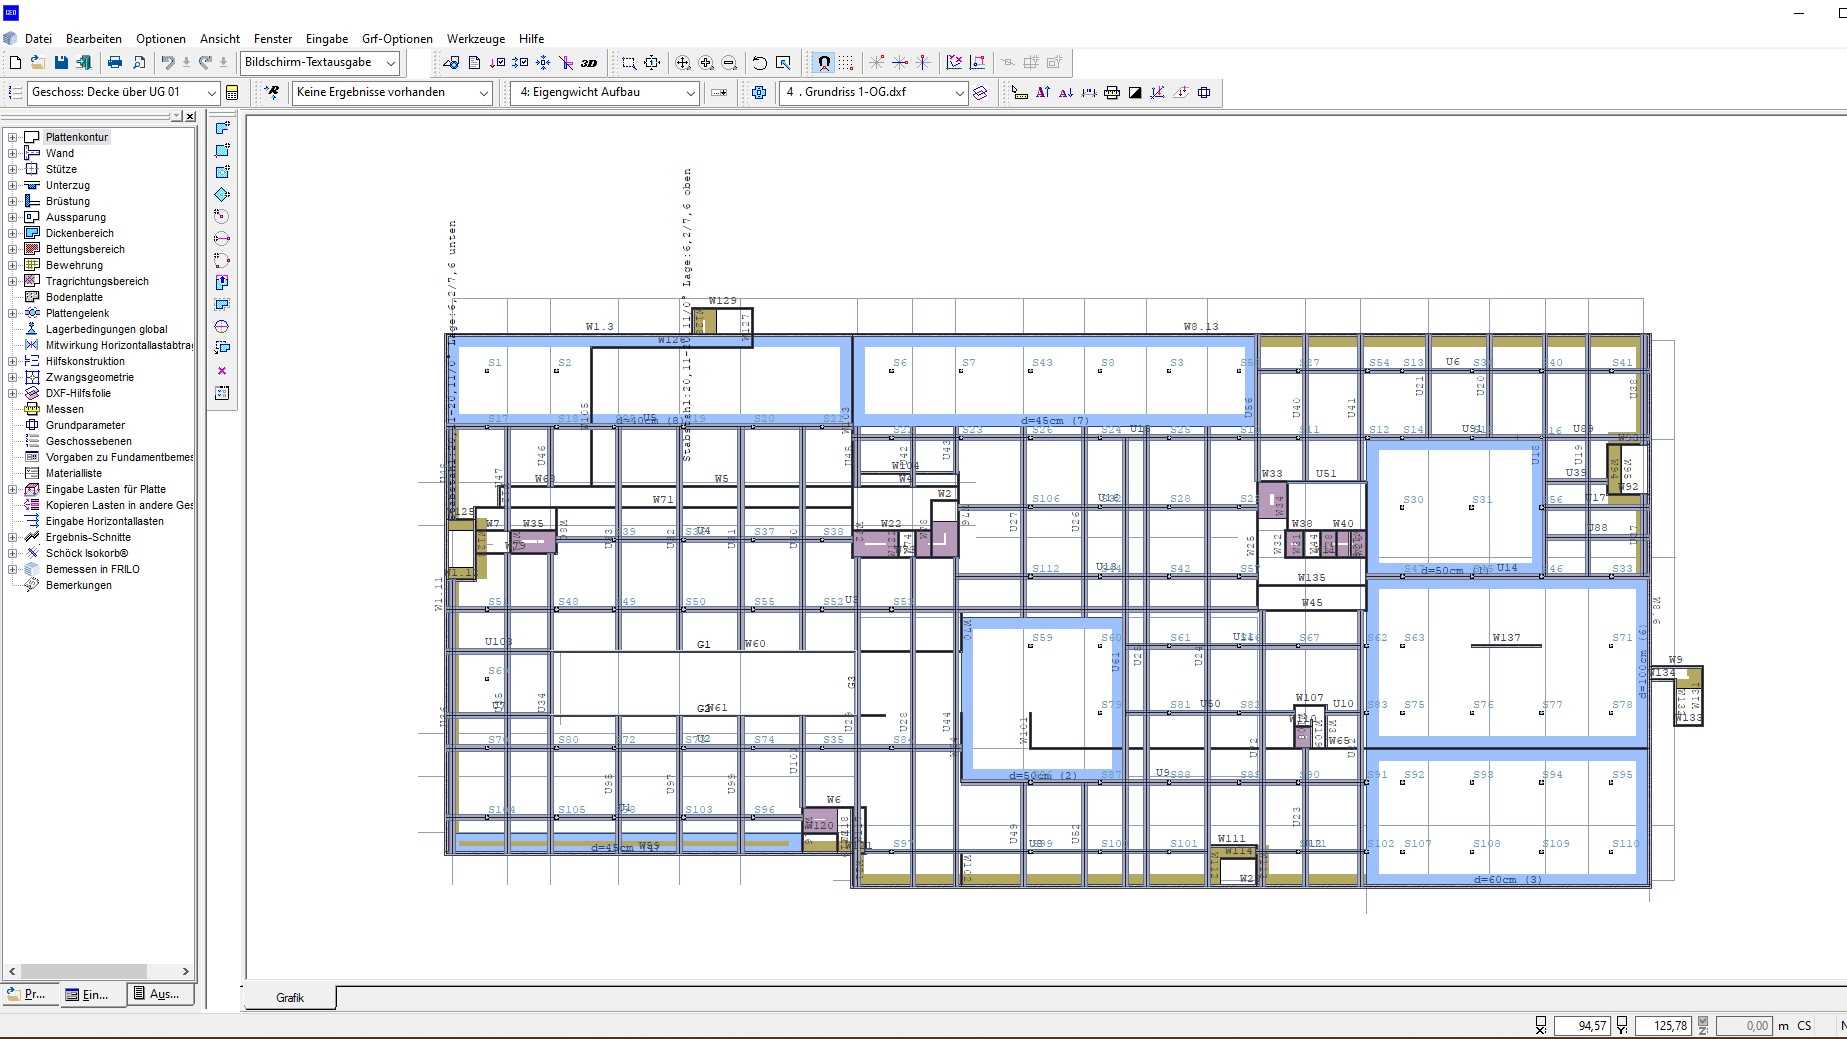1847x1039 pixels.
Task: Click the increase text size icon
Action: click(1043, 93)
